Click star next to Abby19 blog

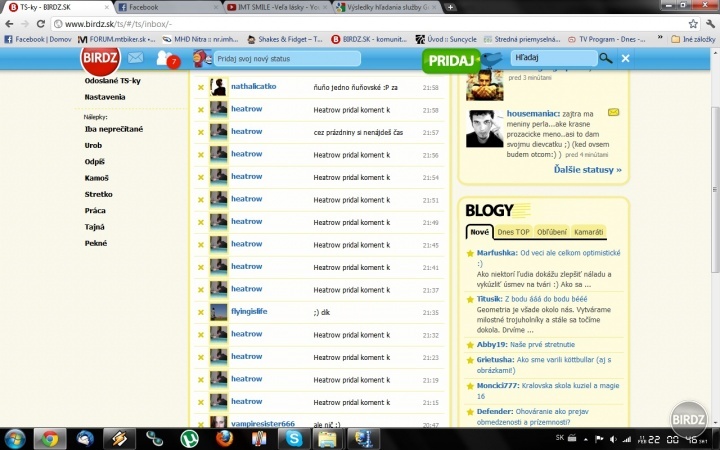(470, 345)
